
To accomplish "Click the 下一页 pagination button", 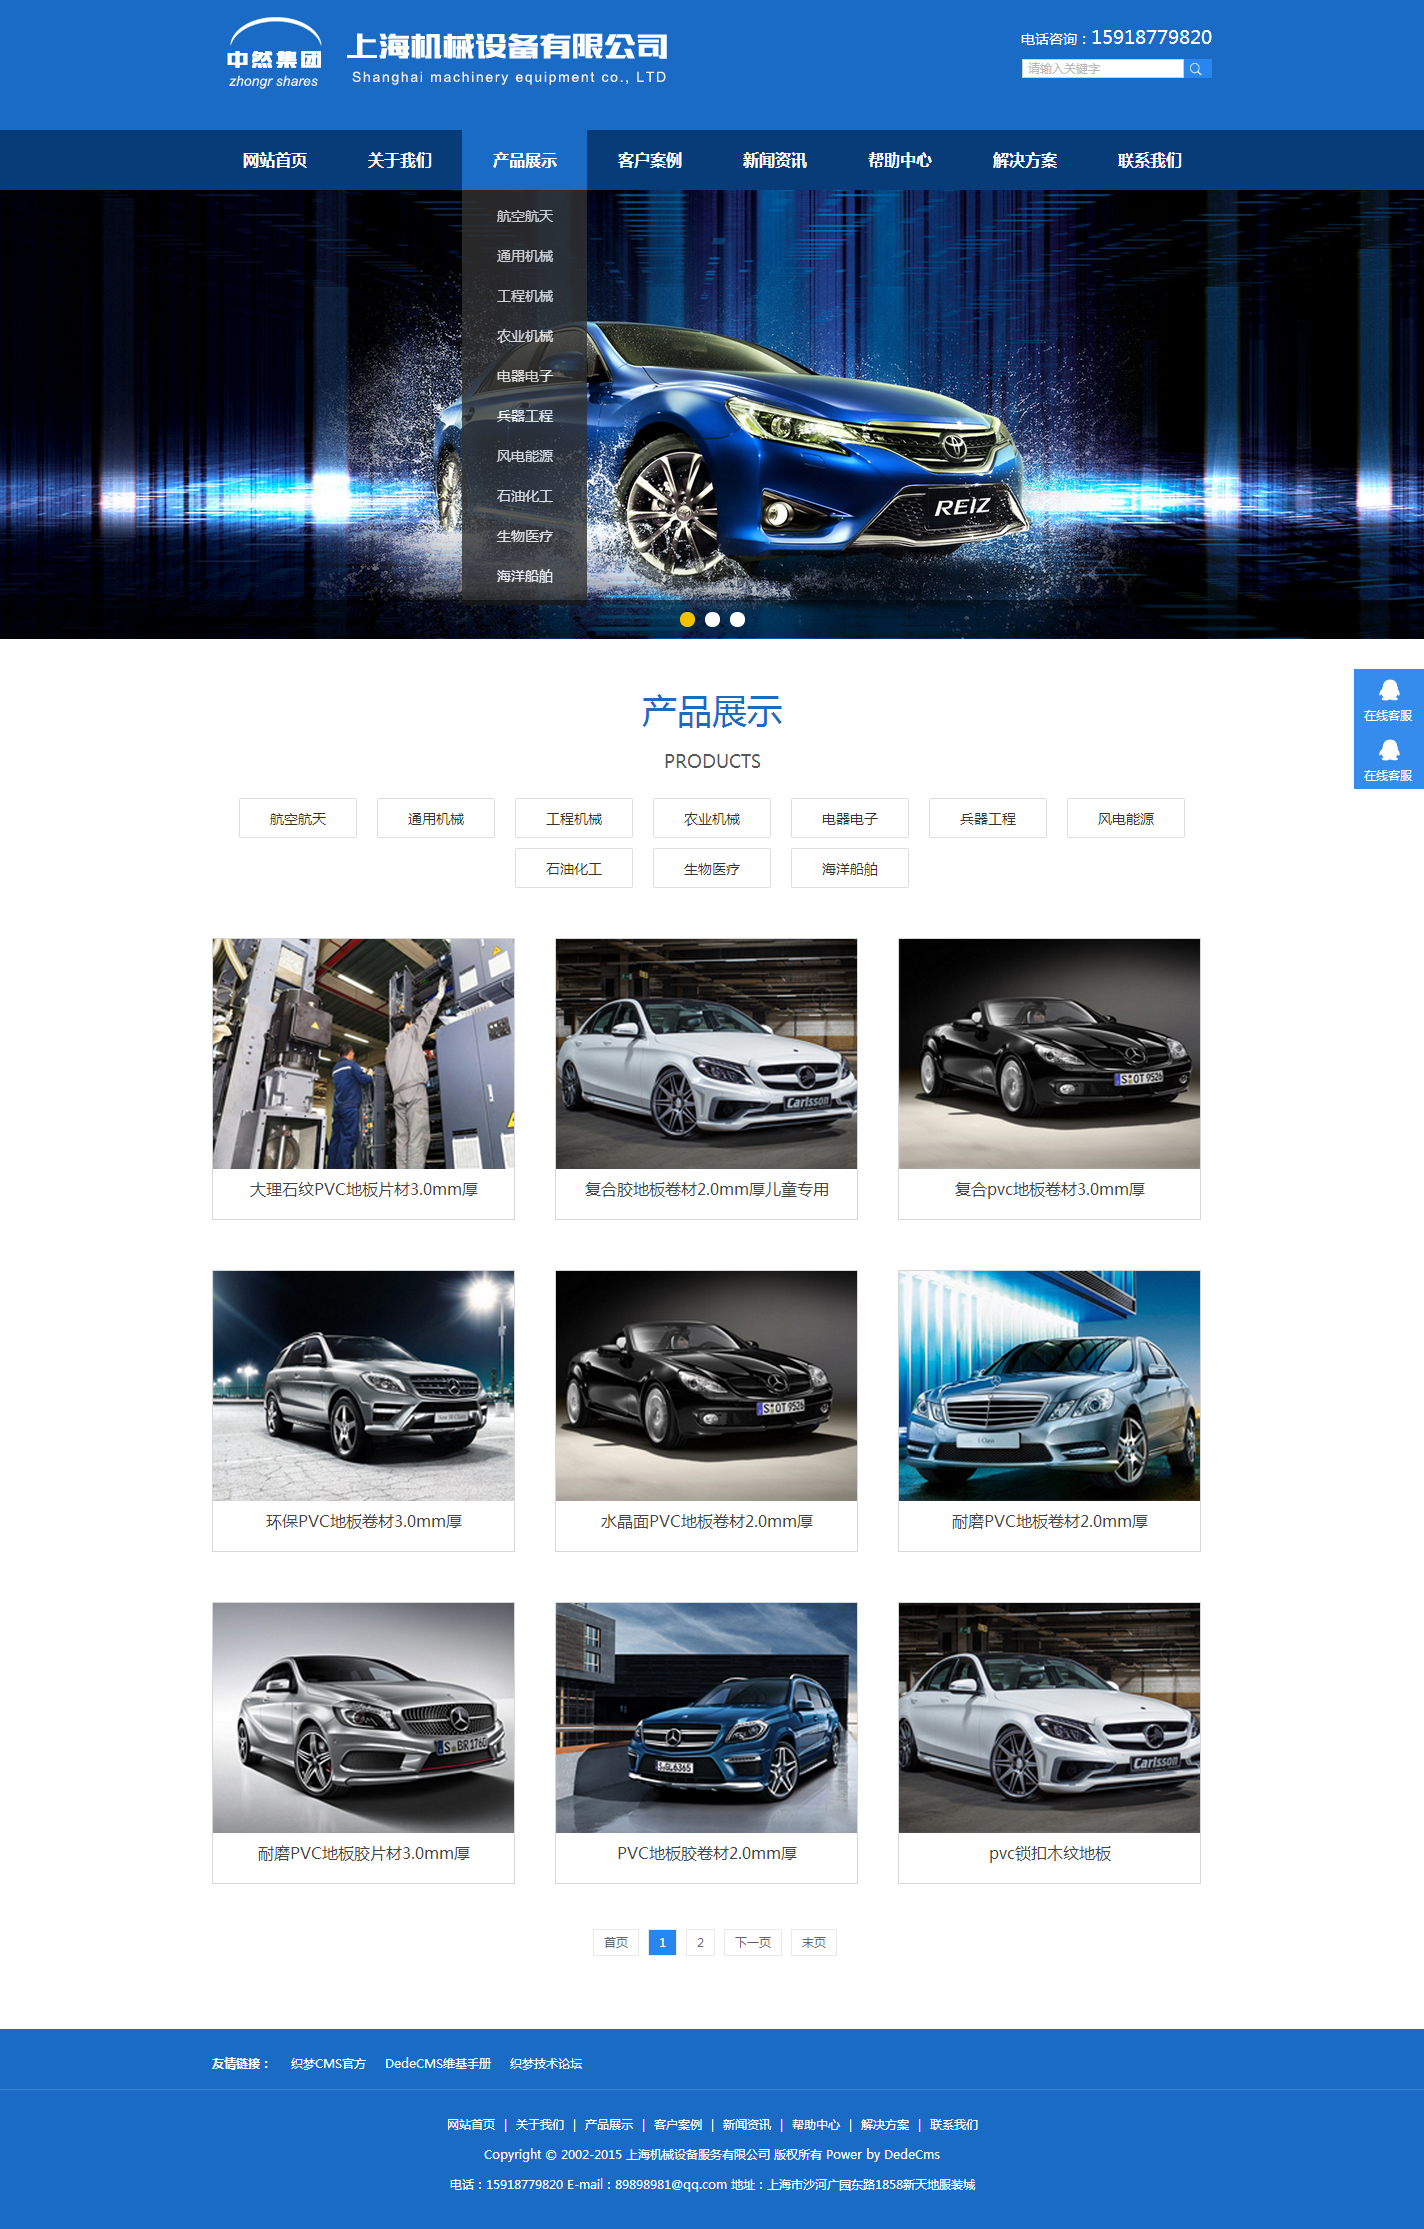I will pyautogui.click(x=752, y=1942).
